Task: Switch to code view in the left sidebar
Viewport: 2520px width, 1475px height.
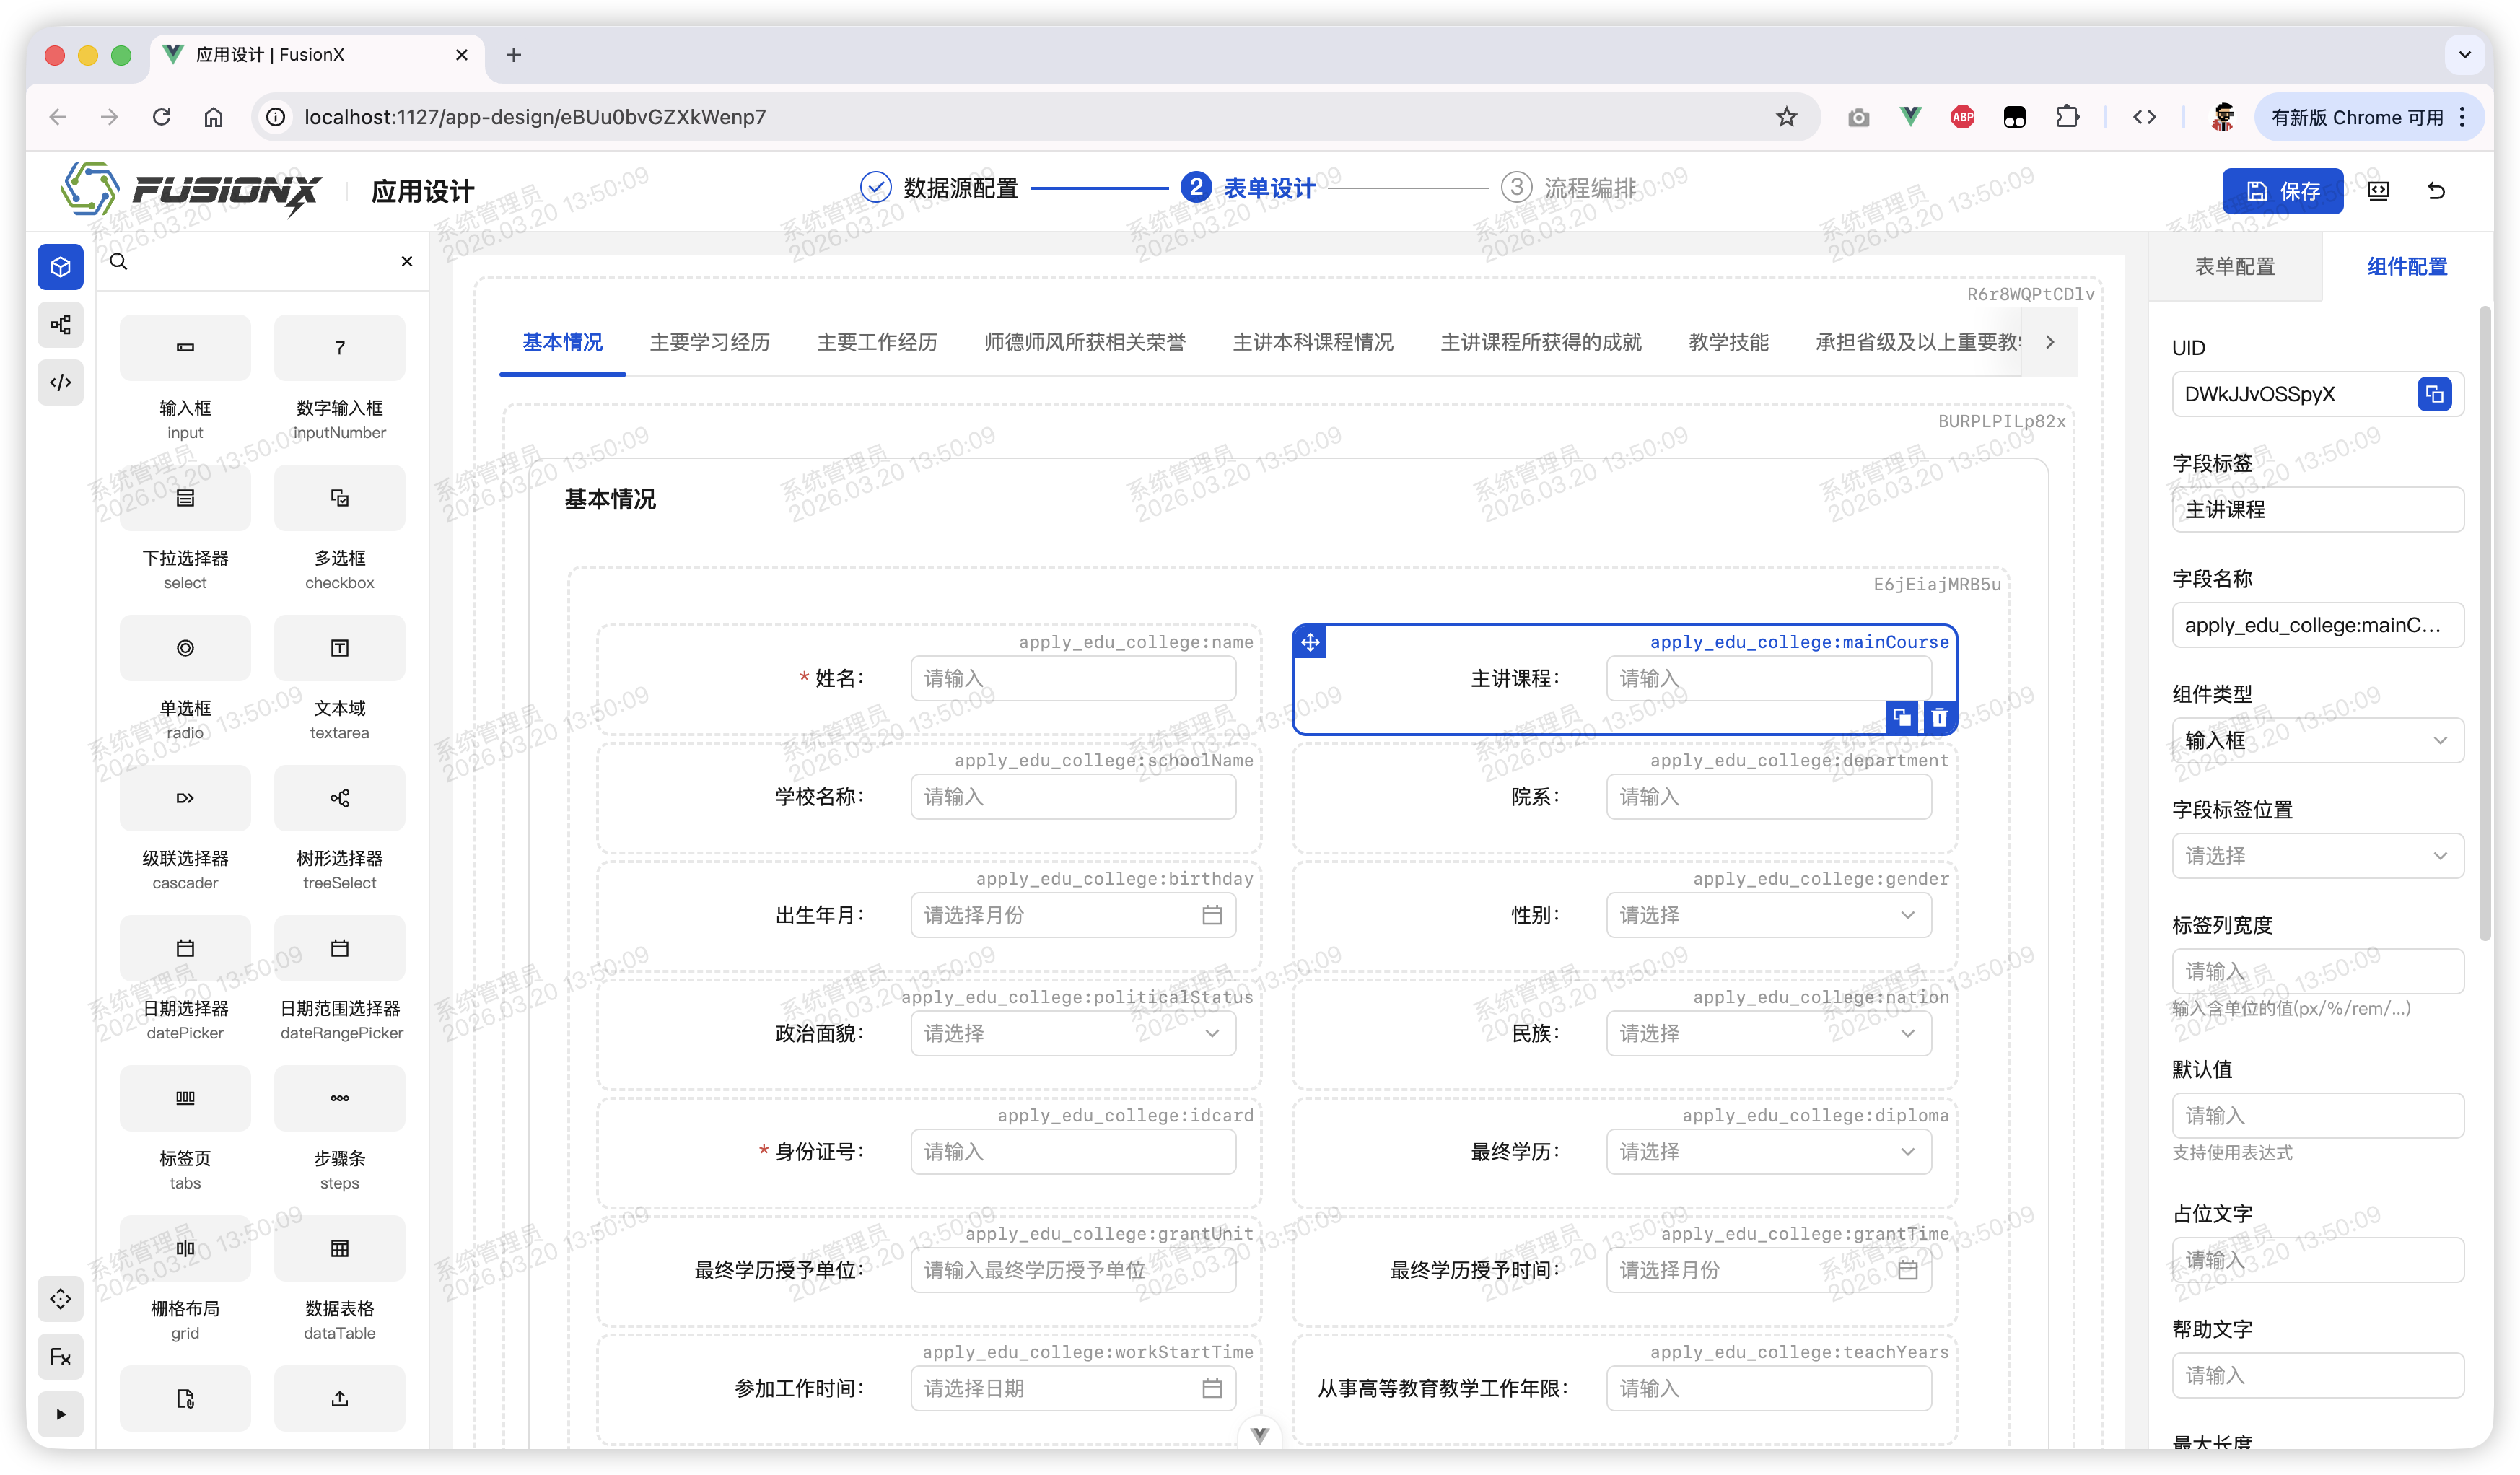Action: (60, 382)
